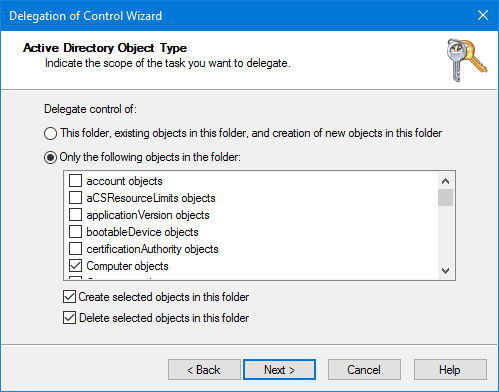Uncheck the Computer objects checkbox
The height and width of the screenshot is (392, 499).
75,266
